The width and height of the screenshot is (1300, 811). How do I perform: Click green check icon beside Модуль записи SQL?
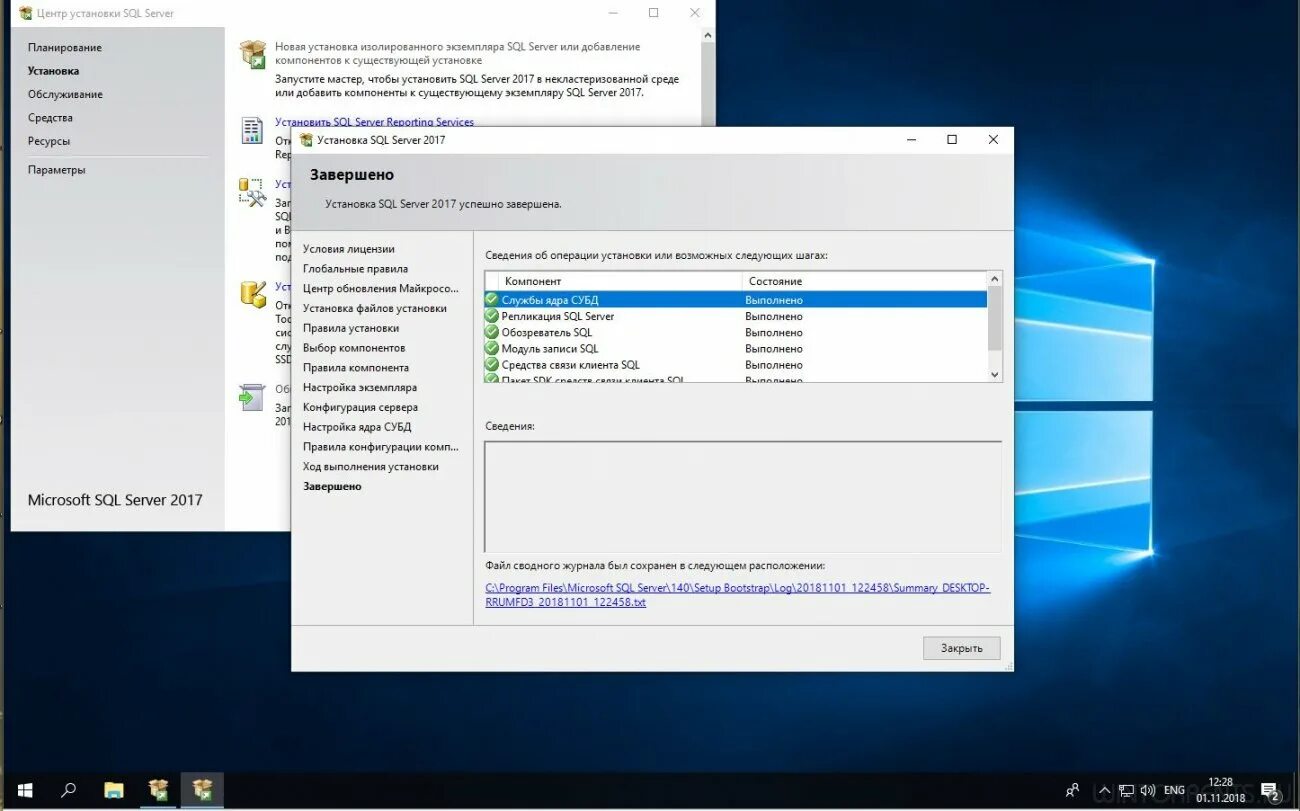point(492,348)
